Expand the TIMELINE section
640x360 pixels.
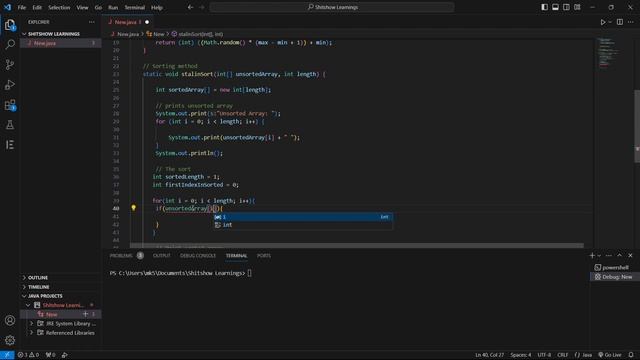(39, 287)
